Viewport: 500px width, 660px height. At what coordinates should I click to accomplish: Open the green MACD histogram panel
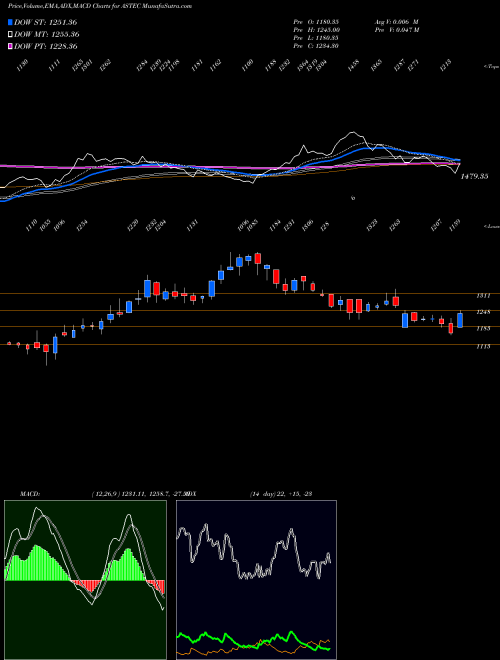pos(85,580)
